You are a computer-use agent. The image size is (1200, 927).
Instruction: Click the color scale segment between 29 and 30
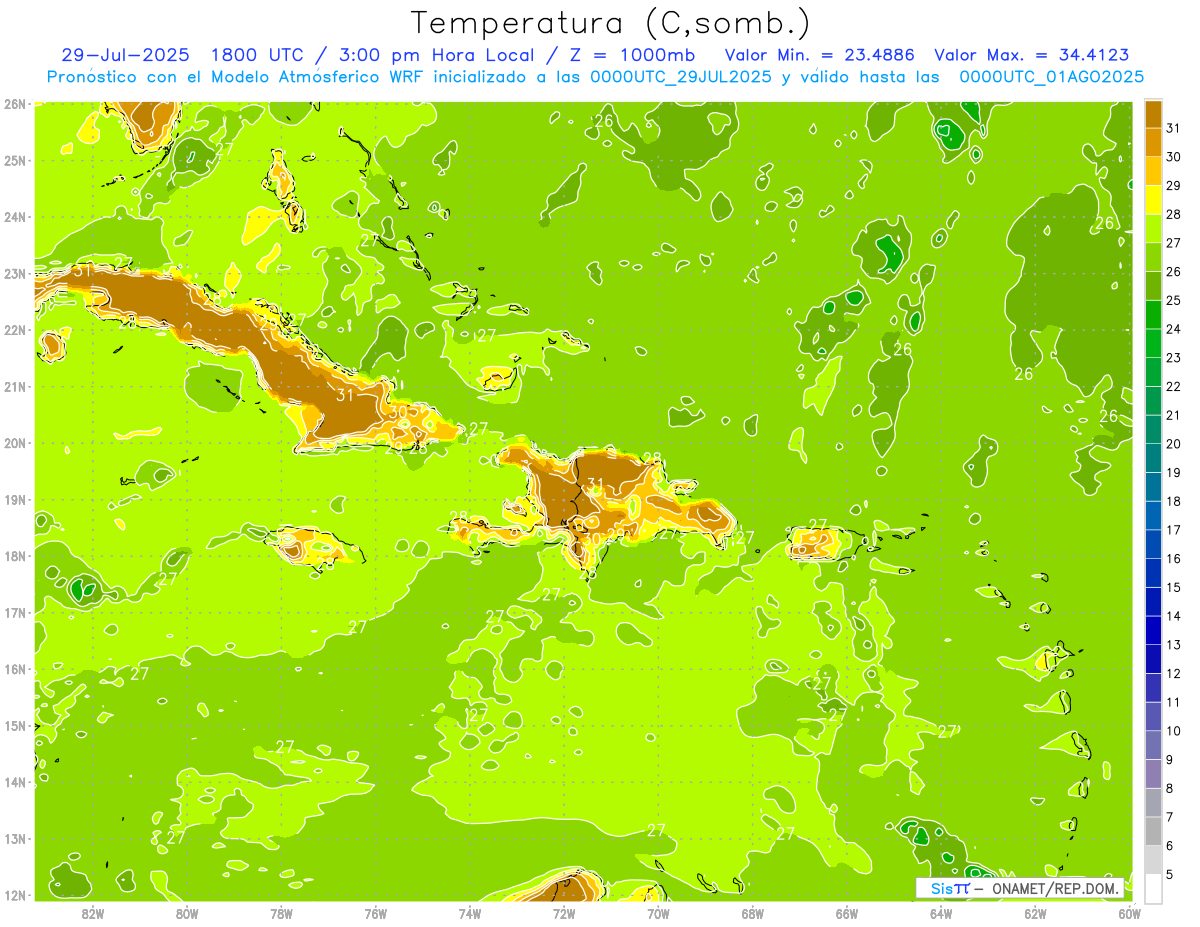coord(1153,171)
